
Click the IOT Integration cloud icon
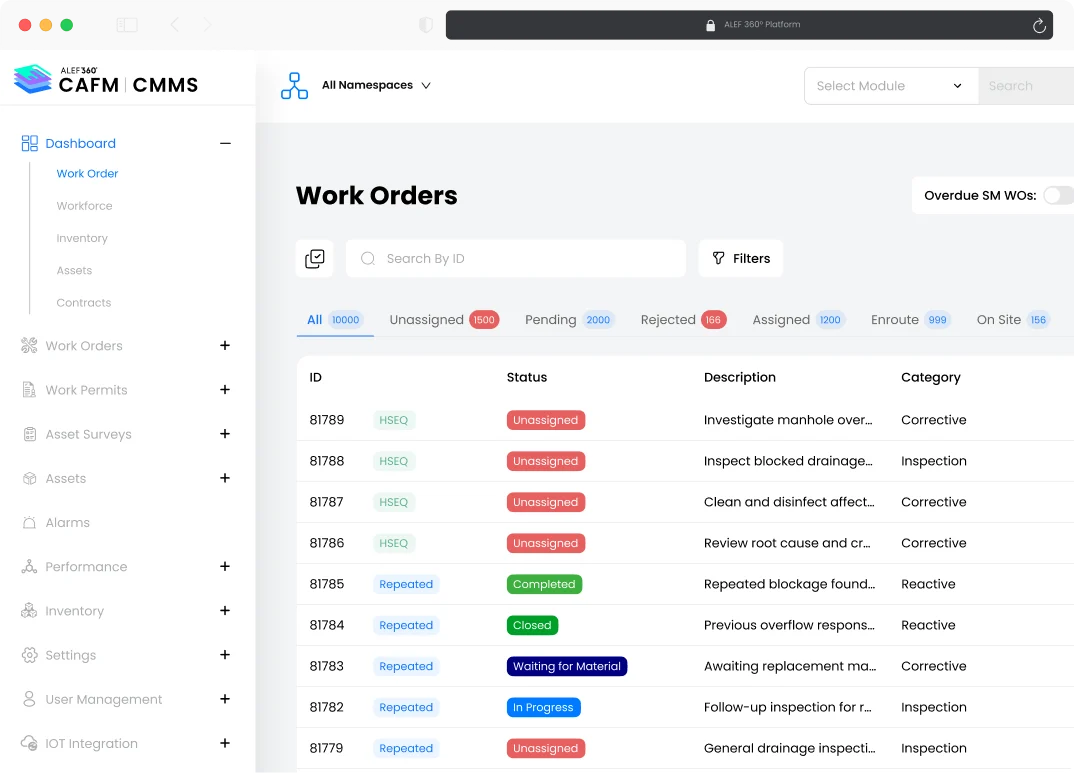29,744
